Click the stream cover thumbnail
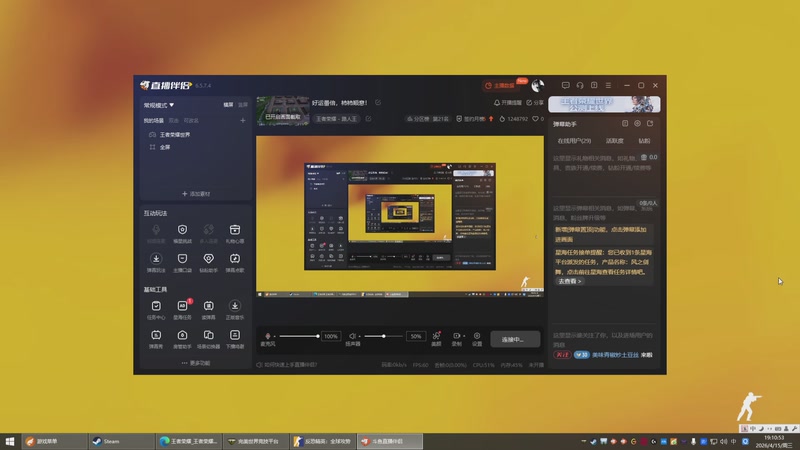This screenshot has width=800, height=450. 283,110
